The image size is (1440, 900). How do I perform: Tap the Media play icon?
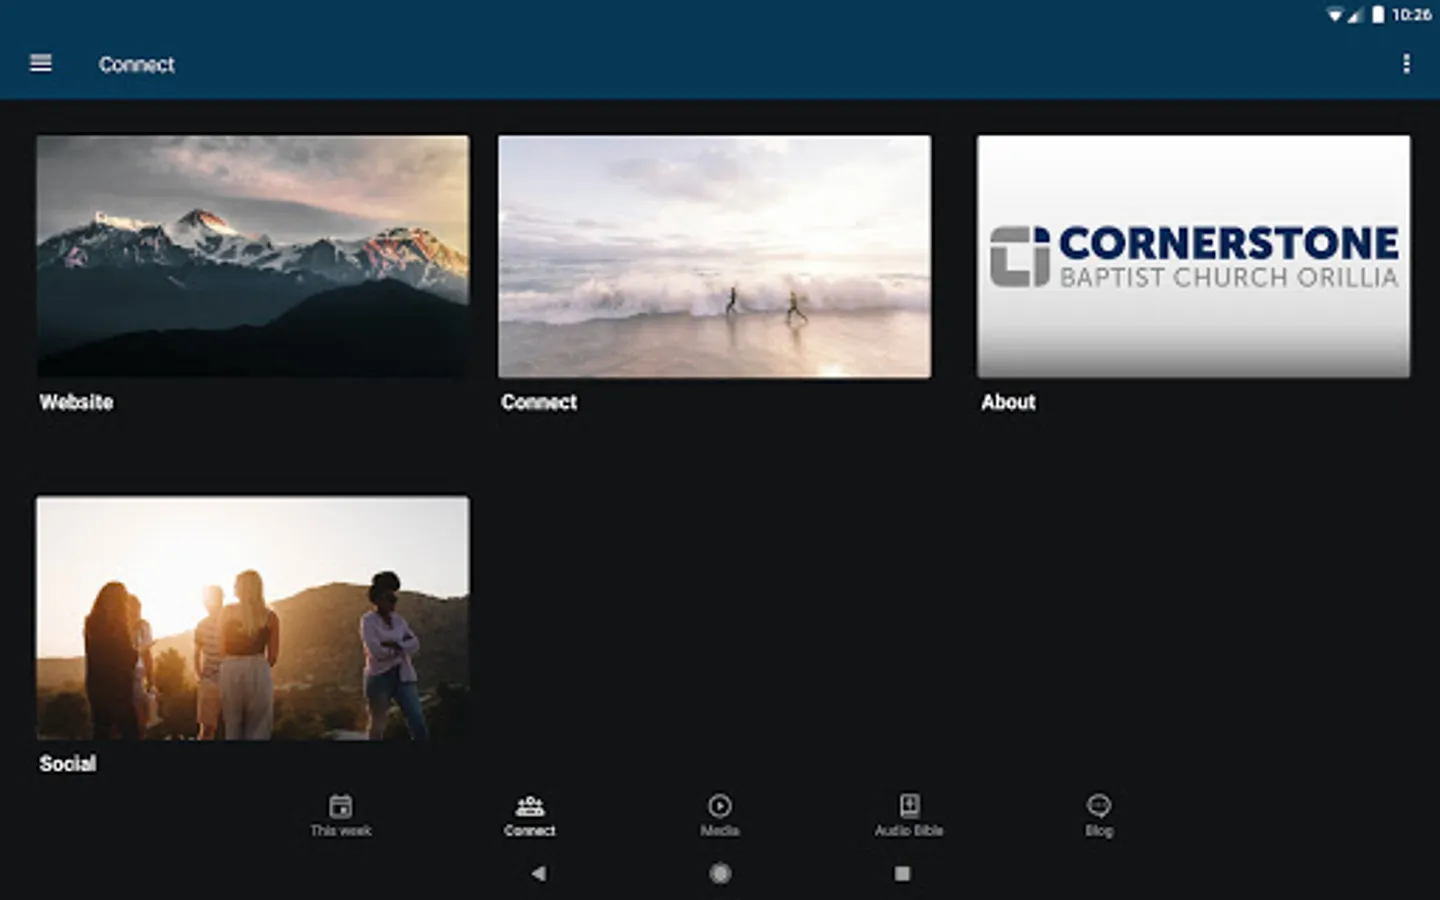pyautogui.click(x=720, y=806)
